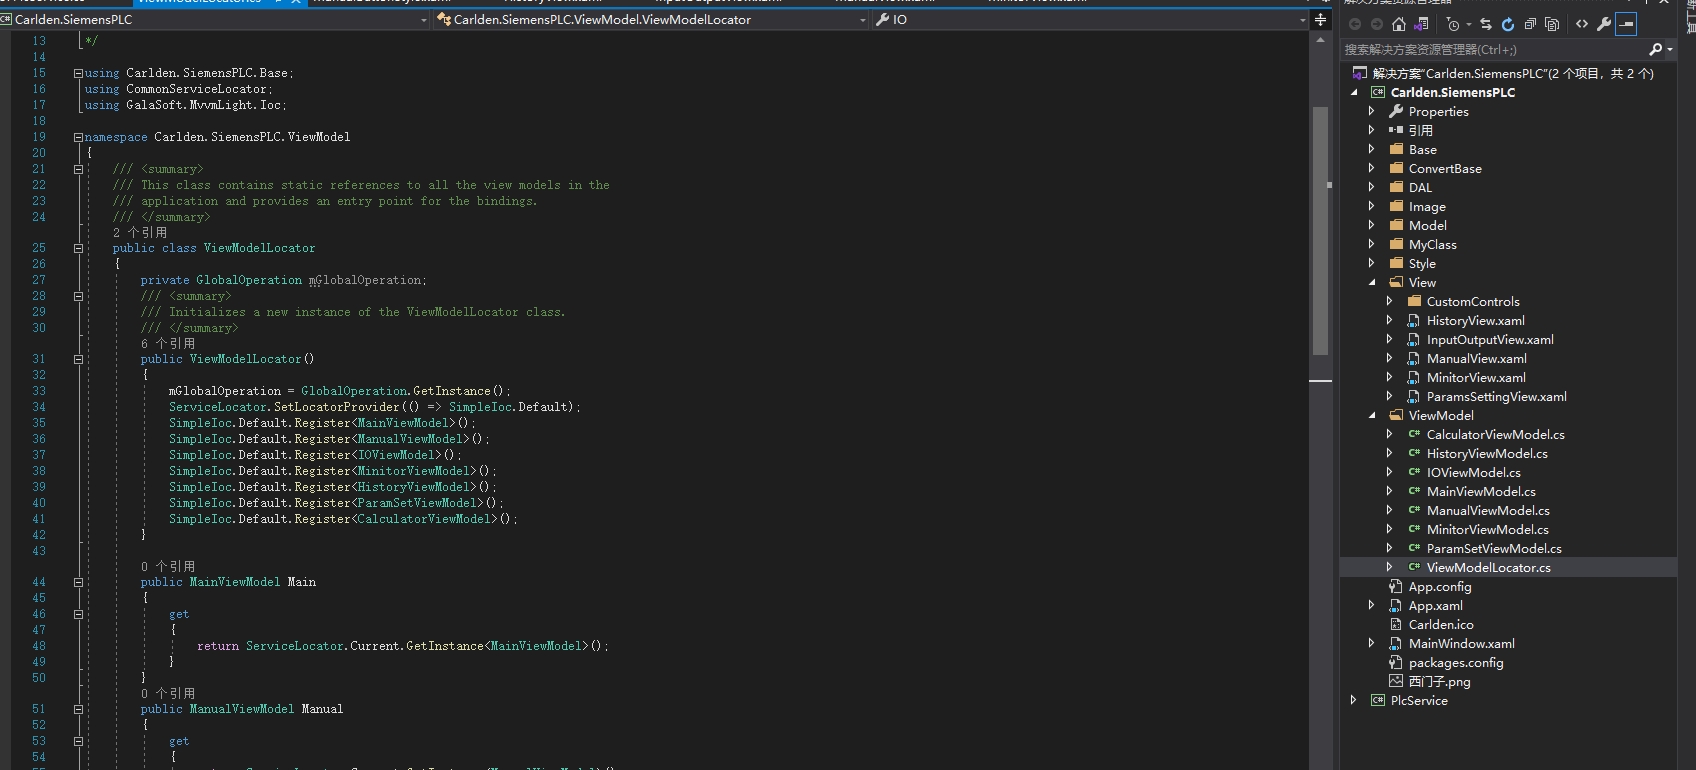Click '0 个引用' CodeLens above the Manual property

point(168,693)
